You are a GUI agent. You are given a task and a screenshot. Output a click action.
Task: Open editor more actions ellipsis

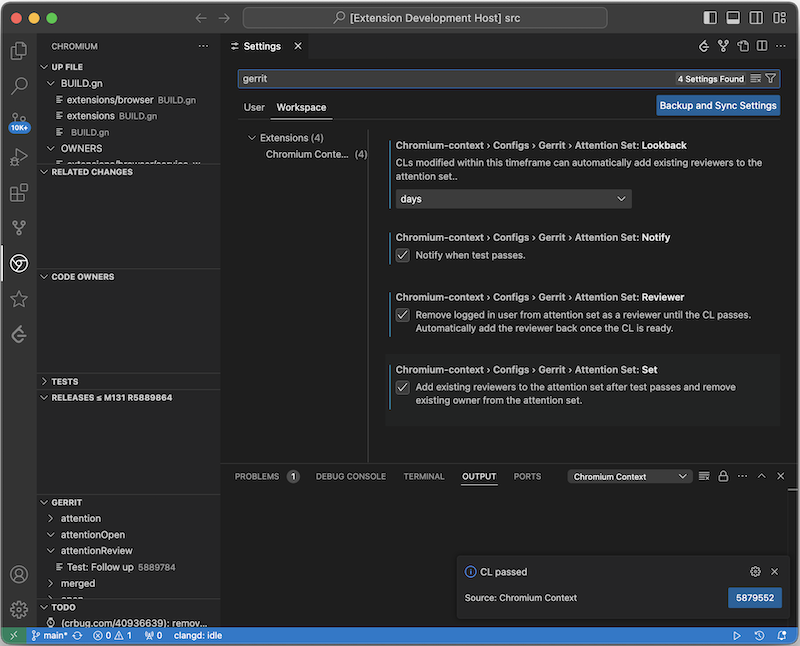coord(781,46)
